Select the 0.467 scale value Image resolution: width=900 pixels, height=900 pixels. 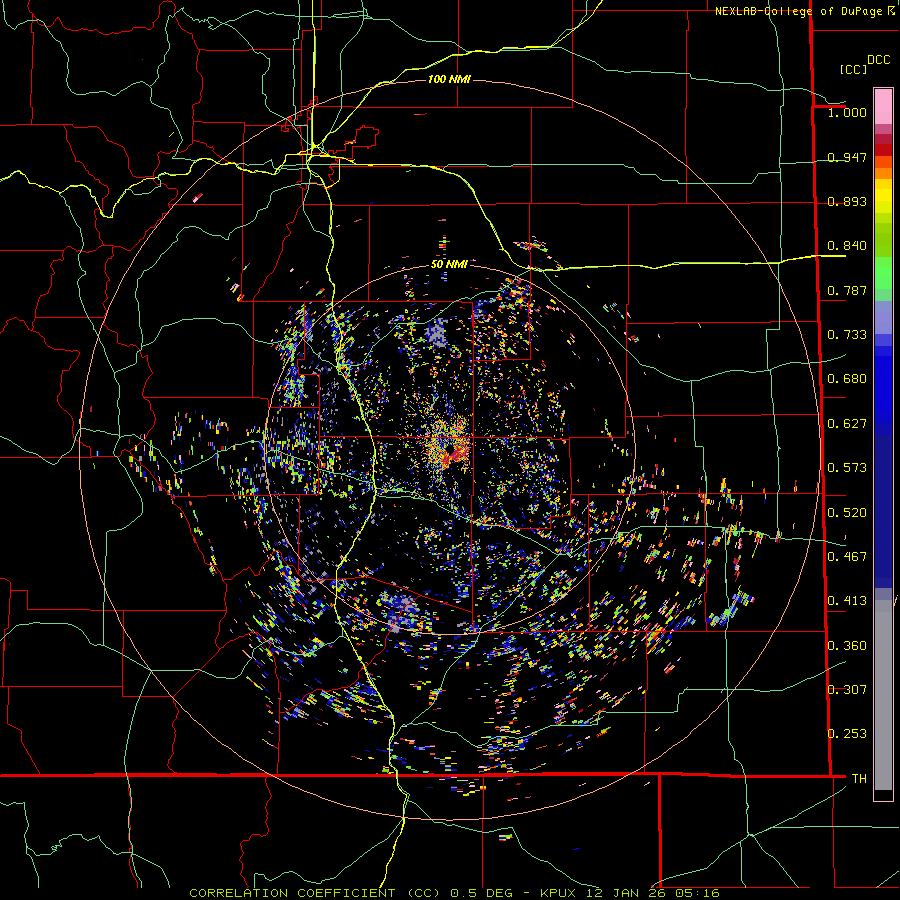click(x=847, y=557)
